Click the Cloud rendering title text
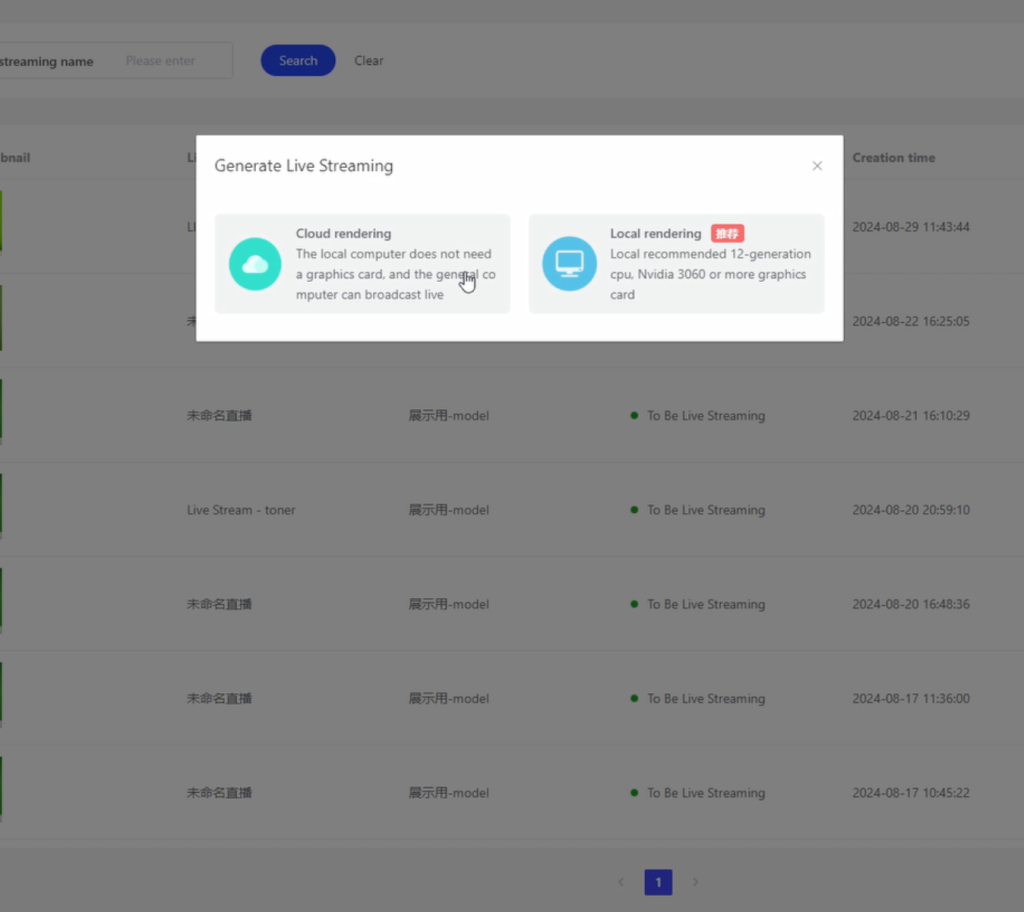The width and height of the screenshot is (1024, 912). tap(343, 233)
